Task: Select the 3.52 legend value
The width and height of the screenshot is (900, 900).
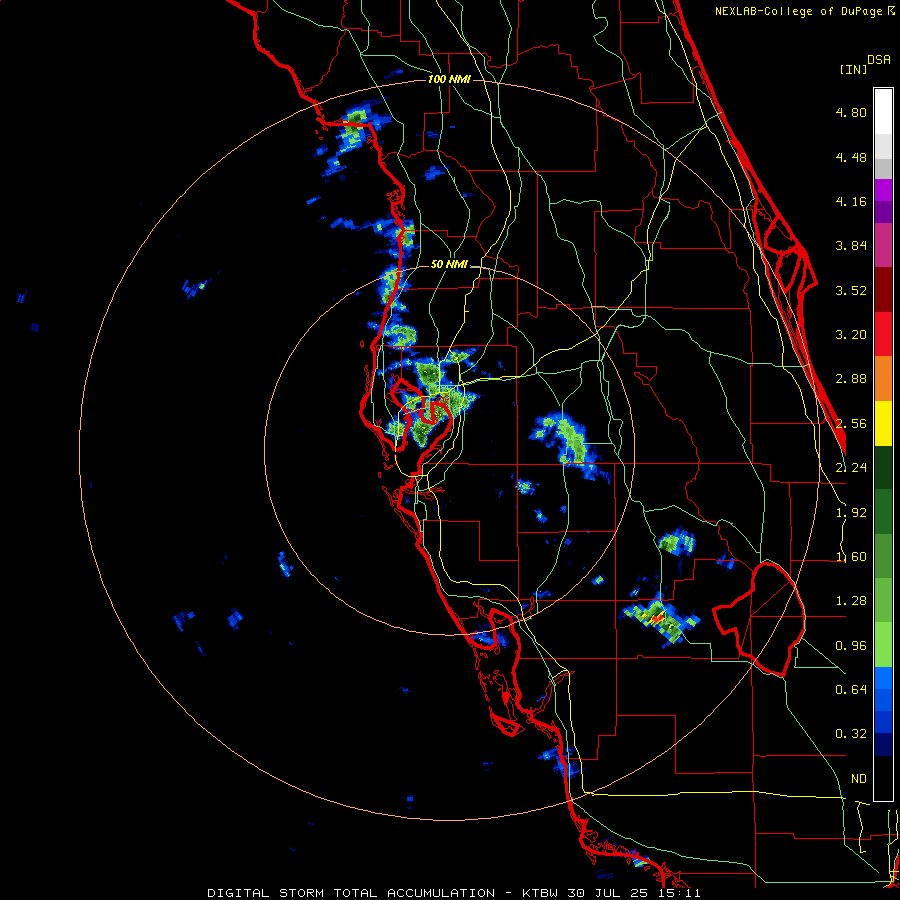Action: 851,290
